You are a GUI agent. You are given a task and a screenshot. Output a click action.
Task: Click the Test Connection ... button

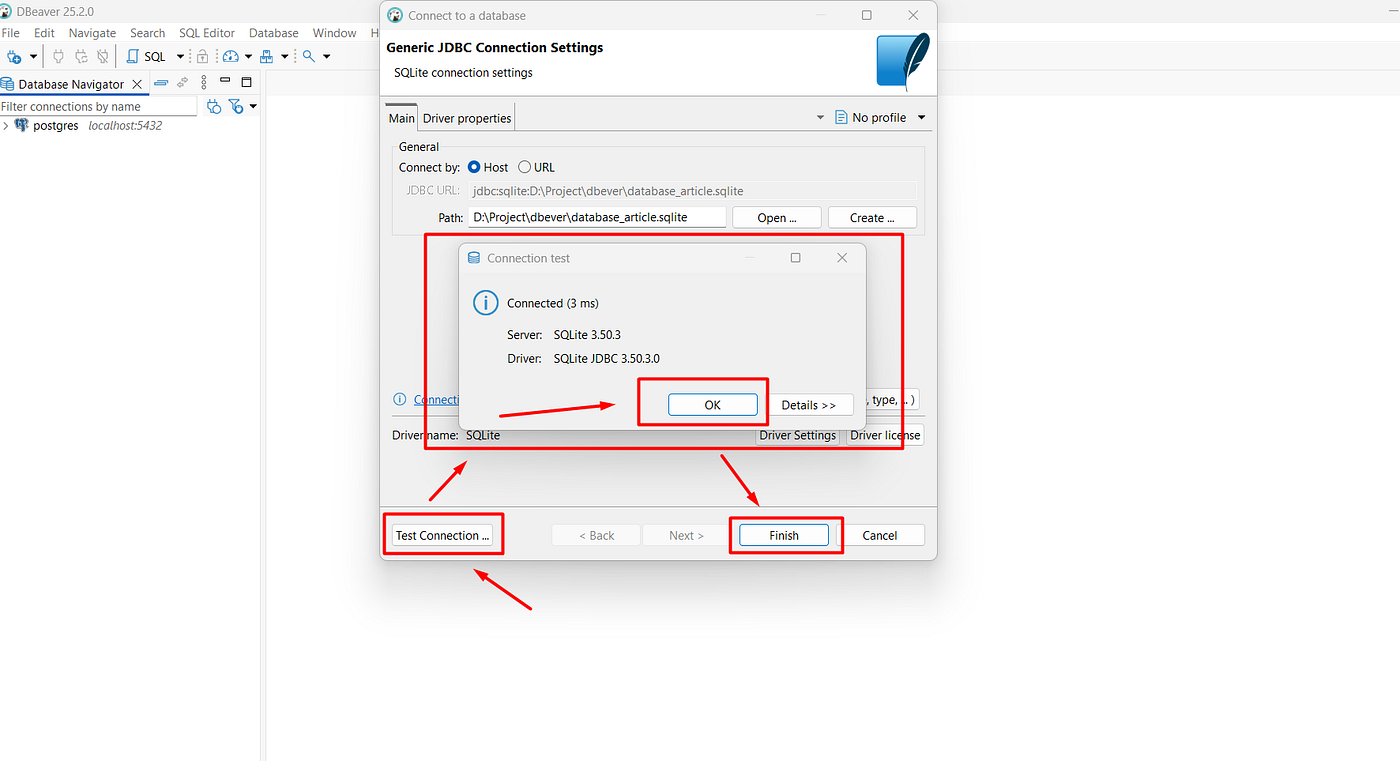[x=443, y=535]
